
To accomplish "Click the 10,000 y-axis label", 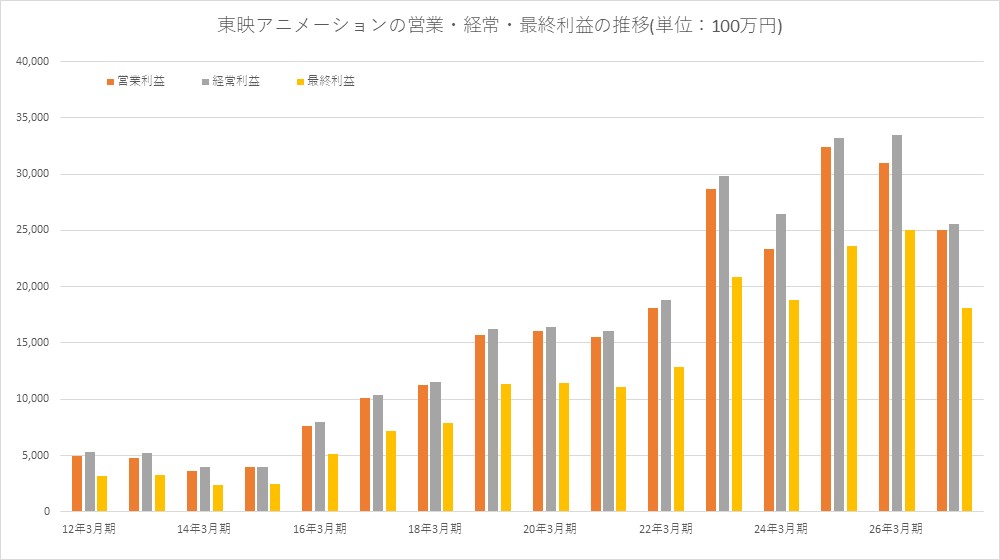I will coord(33,399).
